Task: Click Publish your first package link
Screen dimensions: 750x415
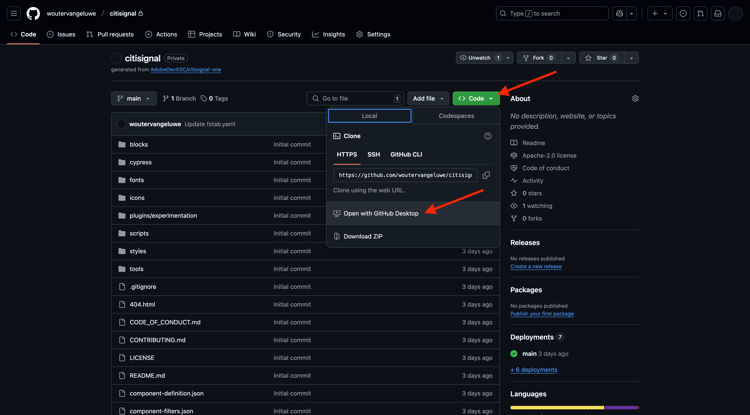Action: (x=542, y=314)
